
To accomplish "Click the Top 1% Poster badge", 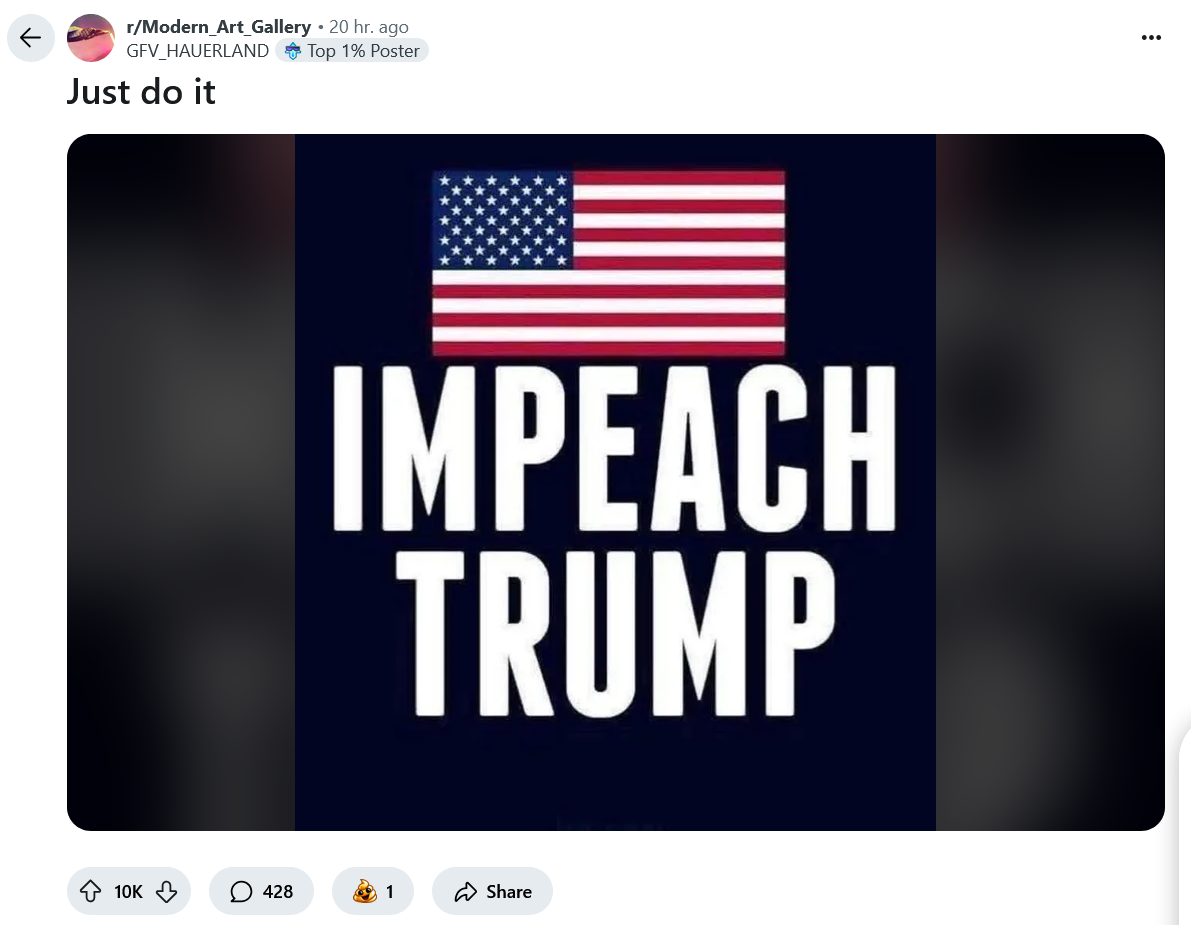I will tap(352, 51).
